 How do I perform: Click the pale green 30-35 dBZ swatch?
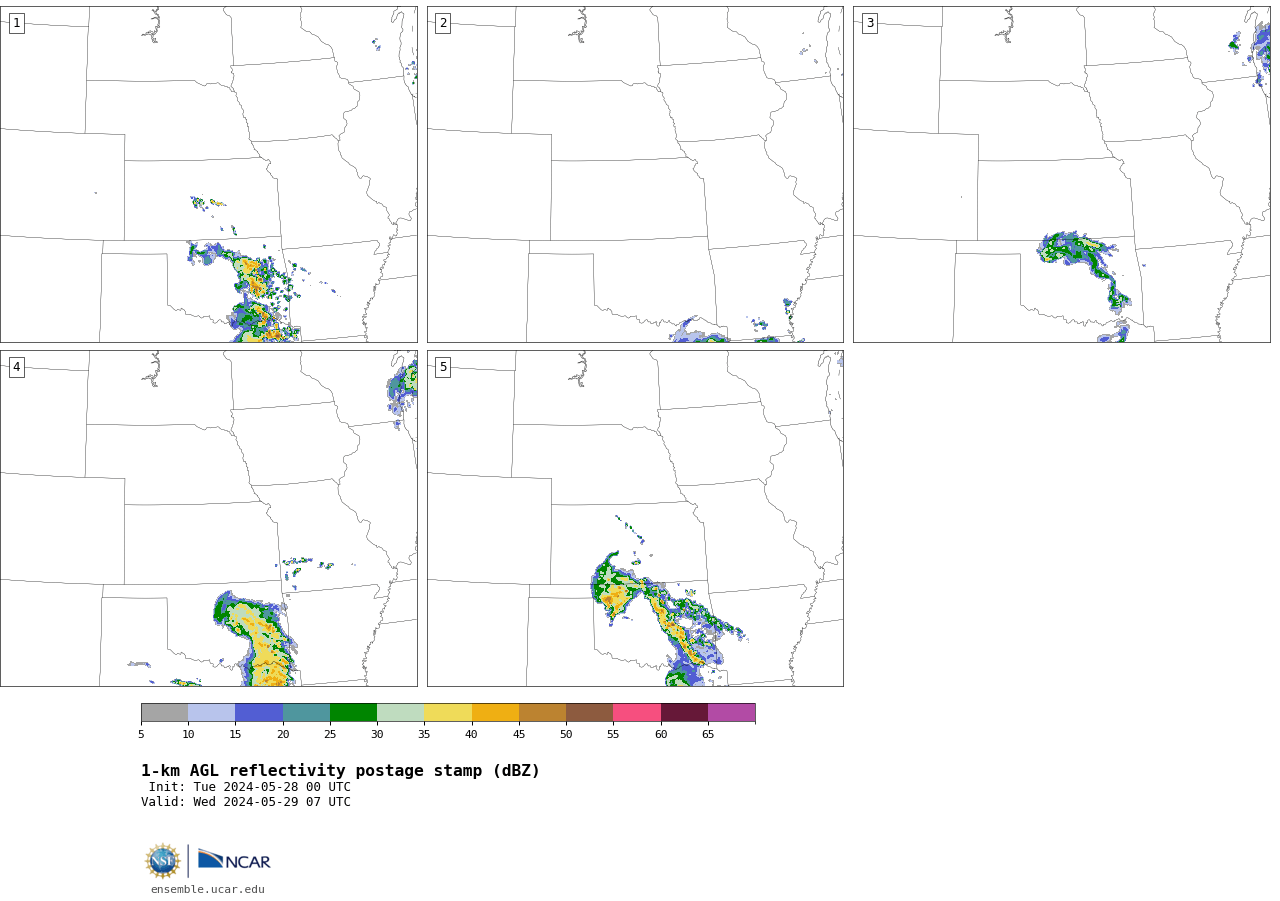(401, 713)
